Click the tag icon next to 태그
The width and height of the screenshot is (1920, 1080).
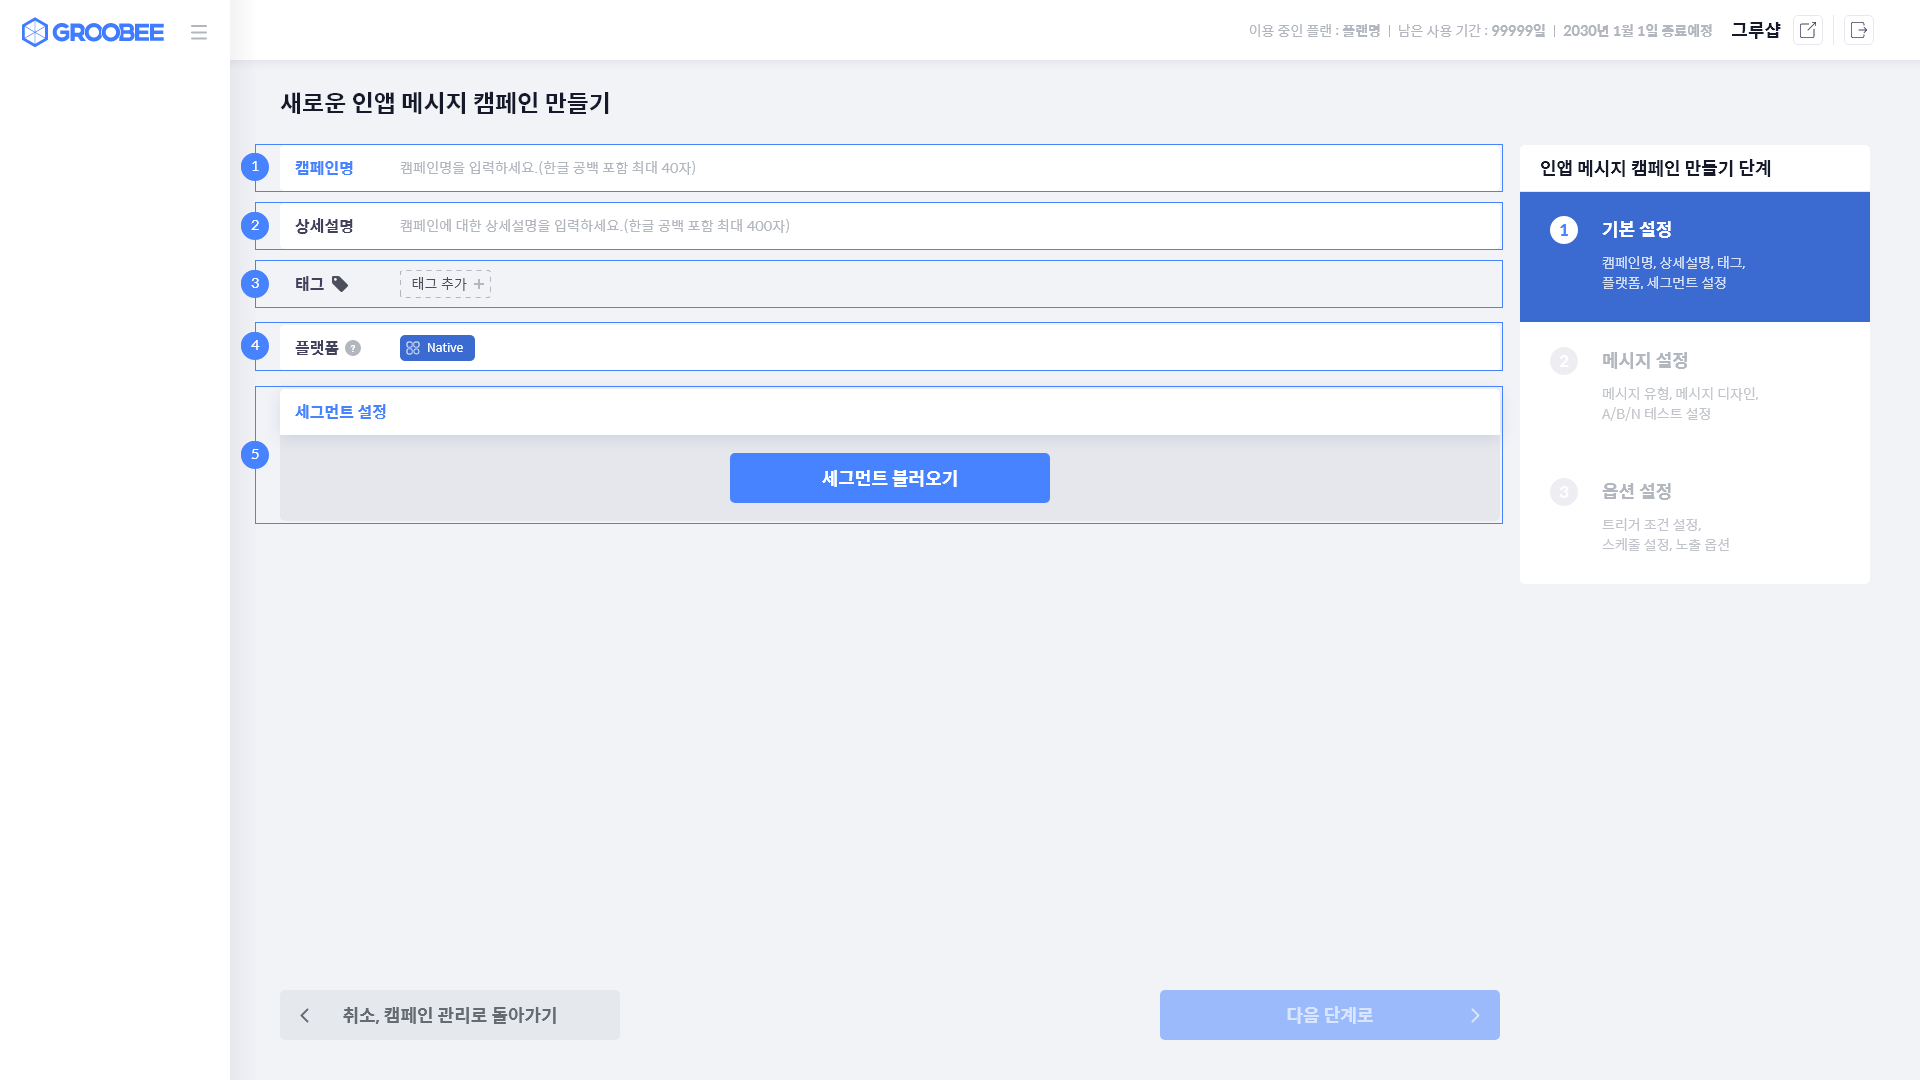340,284
